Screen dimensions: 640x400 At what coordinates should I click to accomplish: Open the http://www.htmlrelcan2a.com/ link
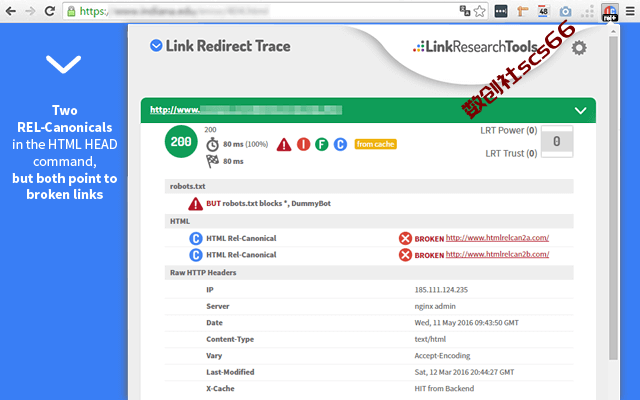[497, 238]
